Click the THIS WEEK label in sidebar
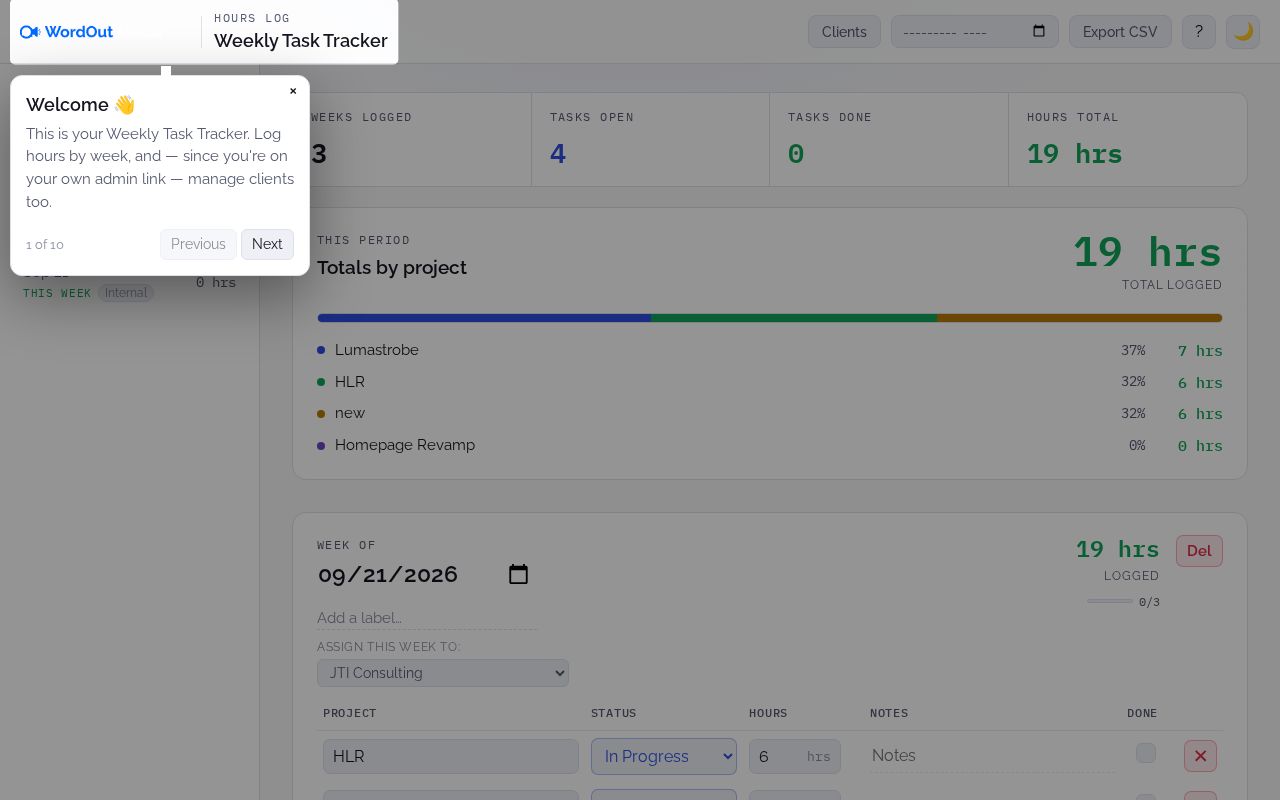The width and height of the screenshot is (1280, 800). pos(57,293)
